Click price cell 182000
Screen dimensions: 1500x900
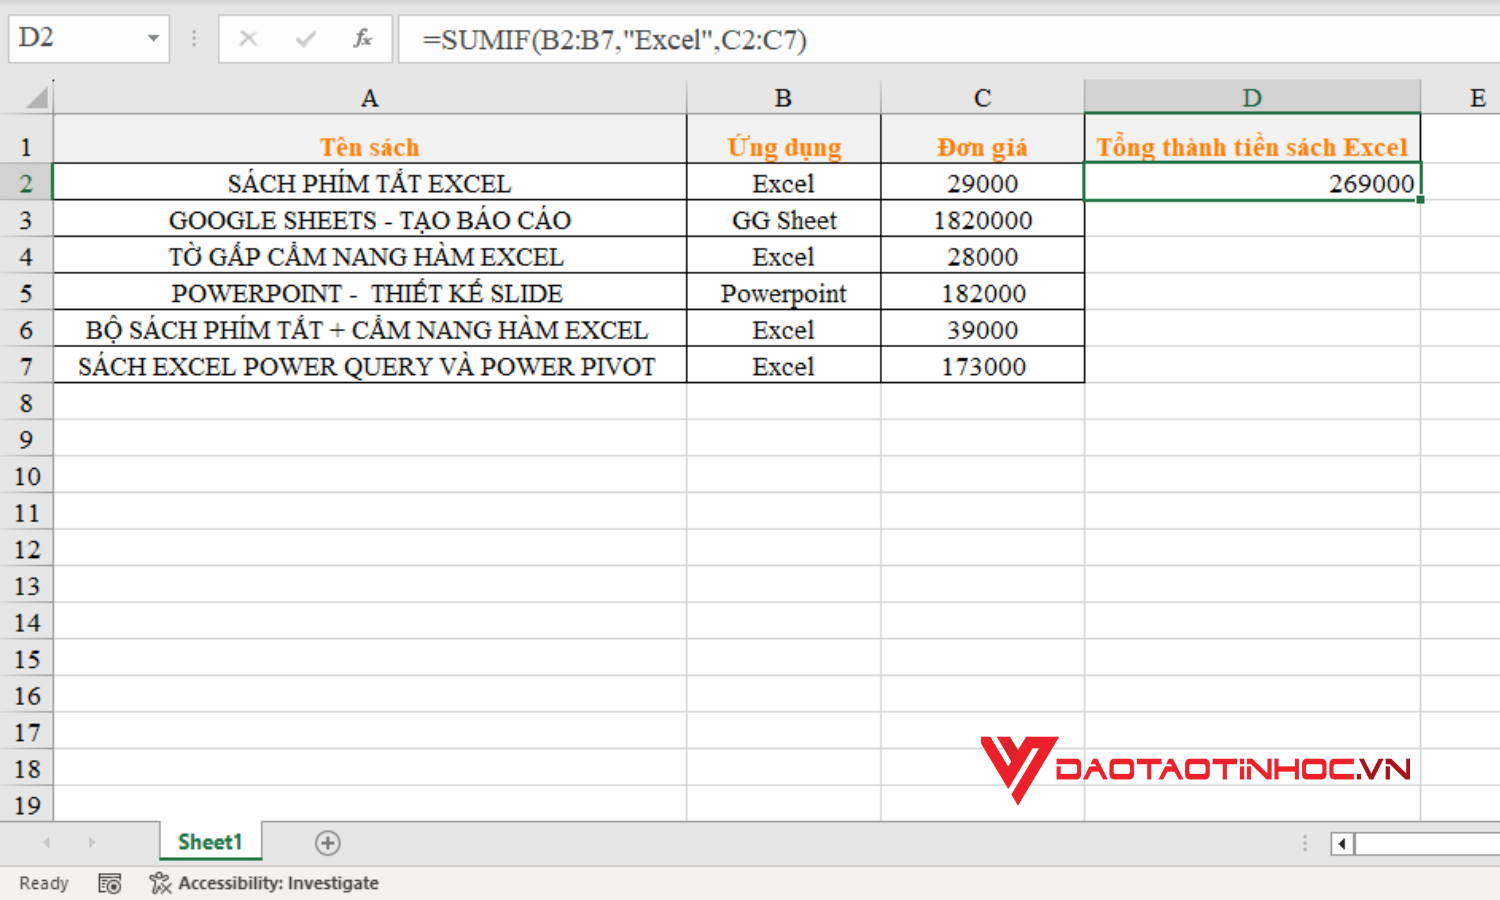click(983, 293)
